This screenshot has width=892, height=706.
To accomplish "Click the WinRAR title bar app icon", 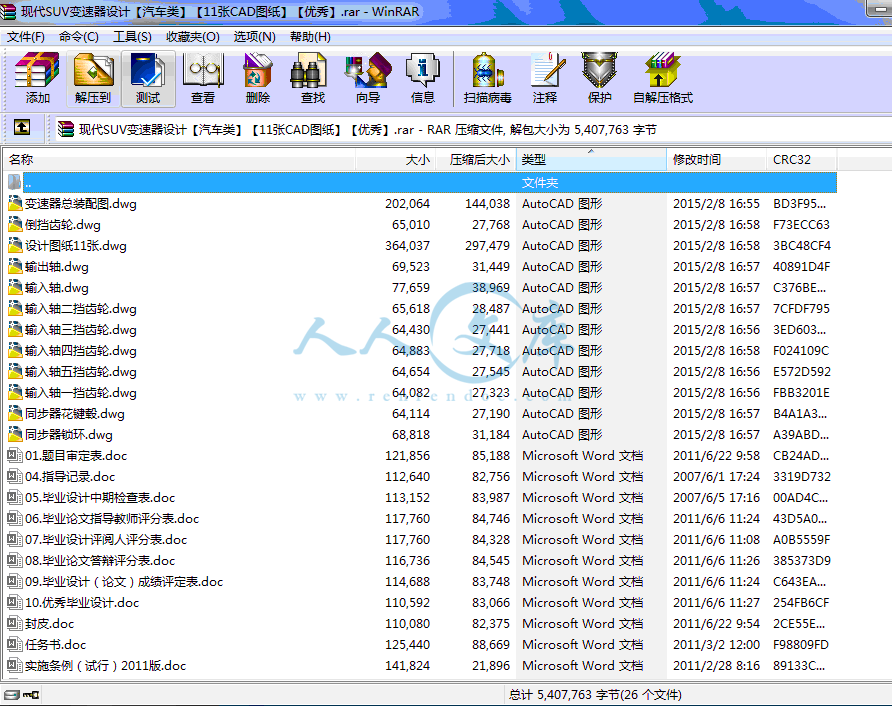I will pyautogui.click(x=9, y=11).
